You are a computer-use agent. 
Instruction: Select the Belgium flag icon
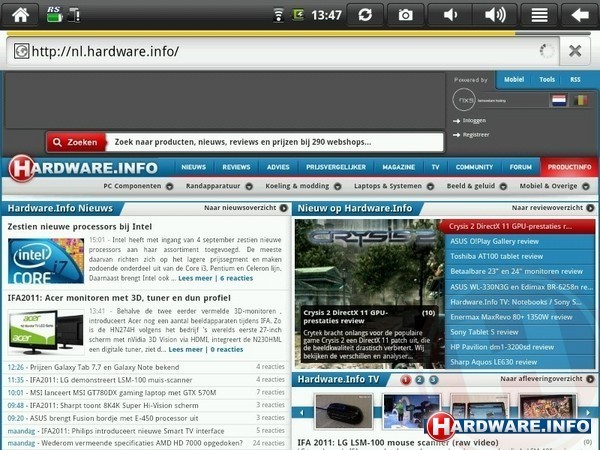[580, 101]
